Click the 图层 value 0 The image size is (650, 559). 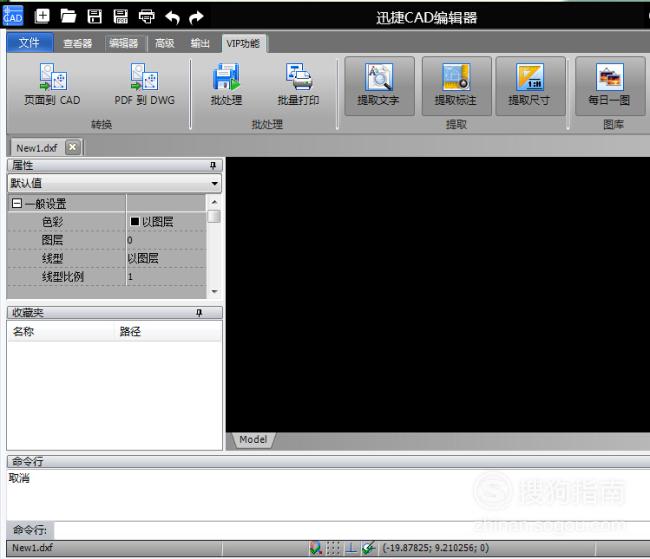click(130, 240)
